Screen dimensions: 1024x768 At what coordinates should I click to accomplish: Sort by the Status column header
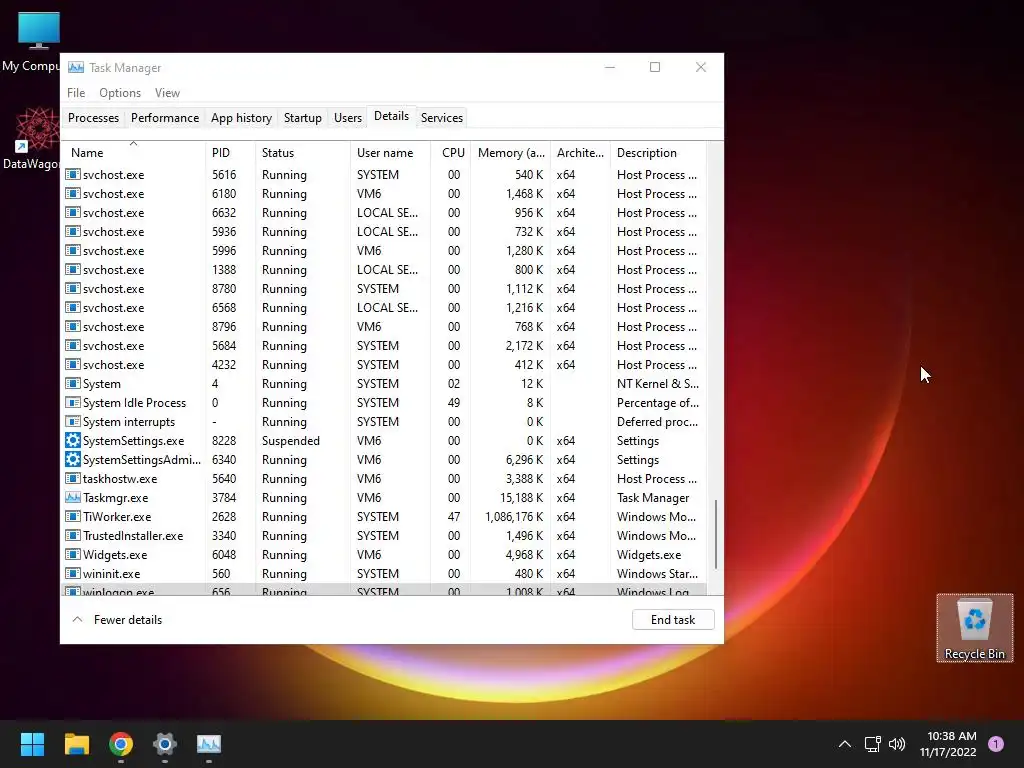302,152
